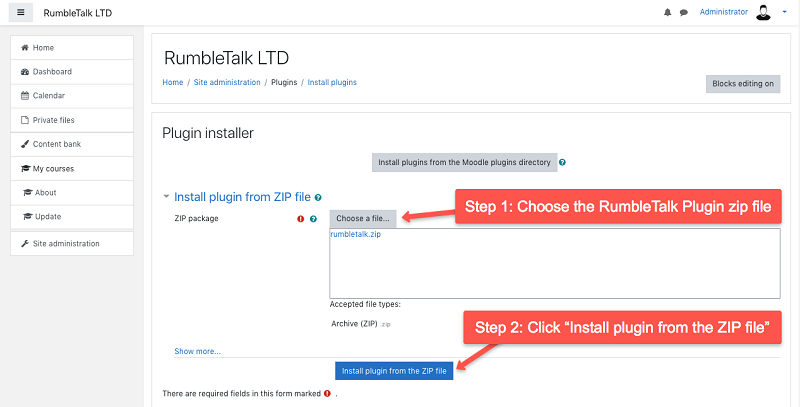Click the red required-field icon by ZIP package
The width and height of the screenshot is (800, 407).
pos(300,218)
